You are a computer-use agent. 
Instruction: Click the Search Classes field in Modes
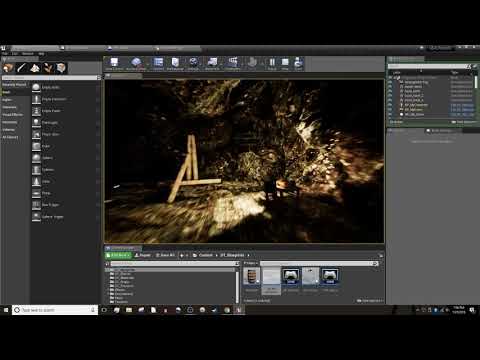(49, 78)
